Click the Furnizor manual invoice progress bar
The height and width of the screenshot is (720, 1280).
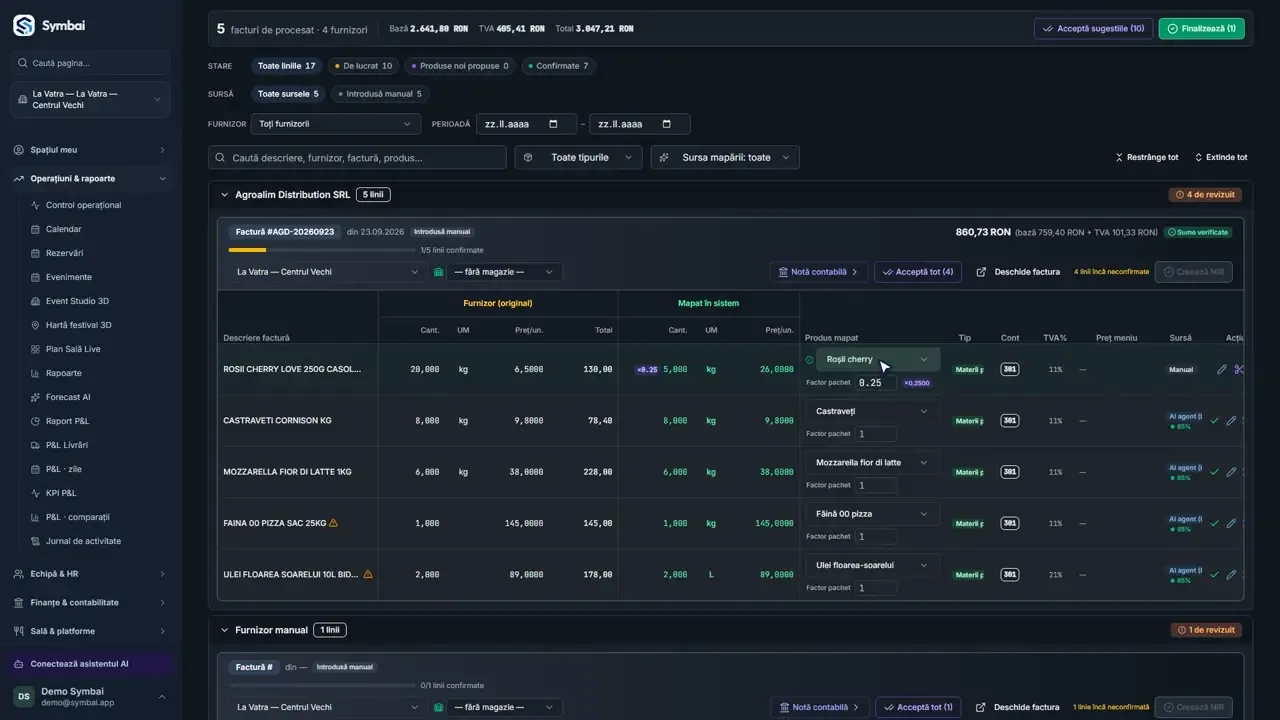(x=322, y=686)
